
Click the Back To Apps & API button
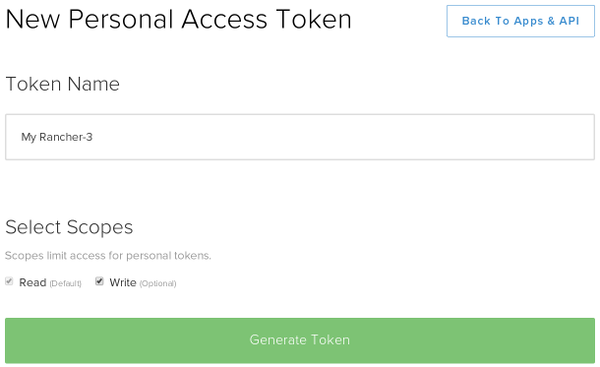(x=520, y=21)
